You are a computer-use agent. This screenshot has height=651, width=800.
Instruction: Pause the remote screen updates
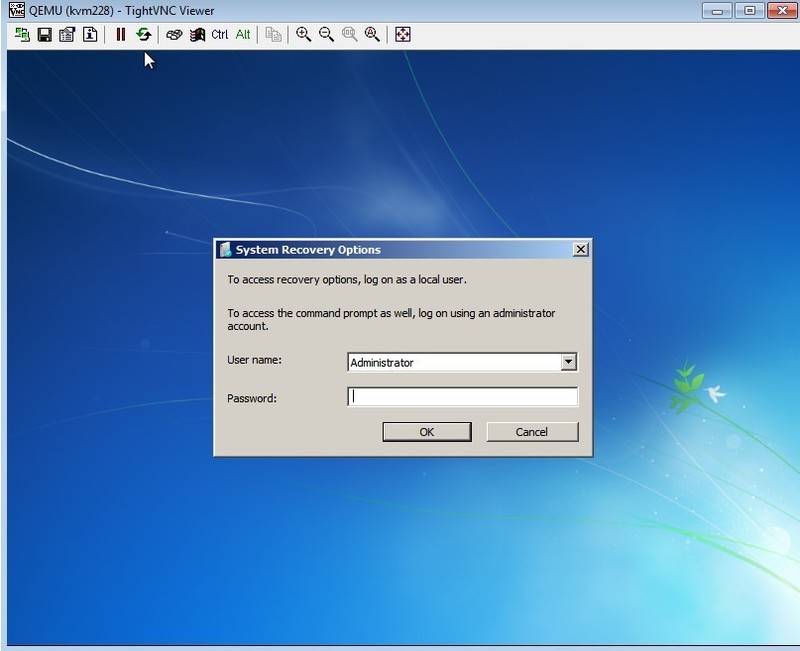(121, 35)
